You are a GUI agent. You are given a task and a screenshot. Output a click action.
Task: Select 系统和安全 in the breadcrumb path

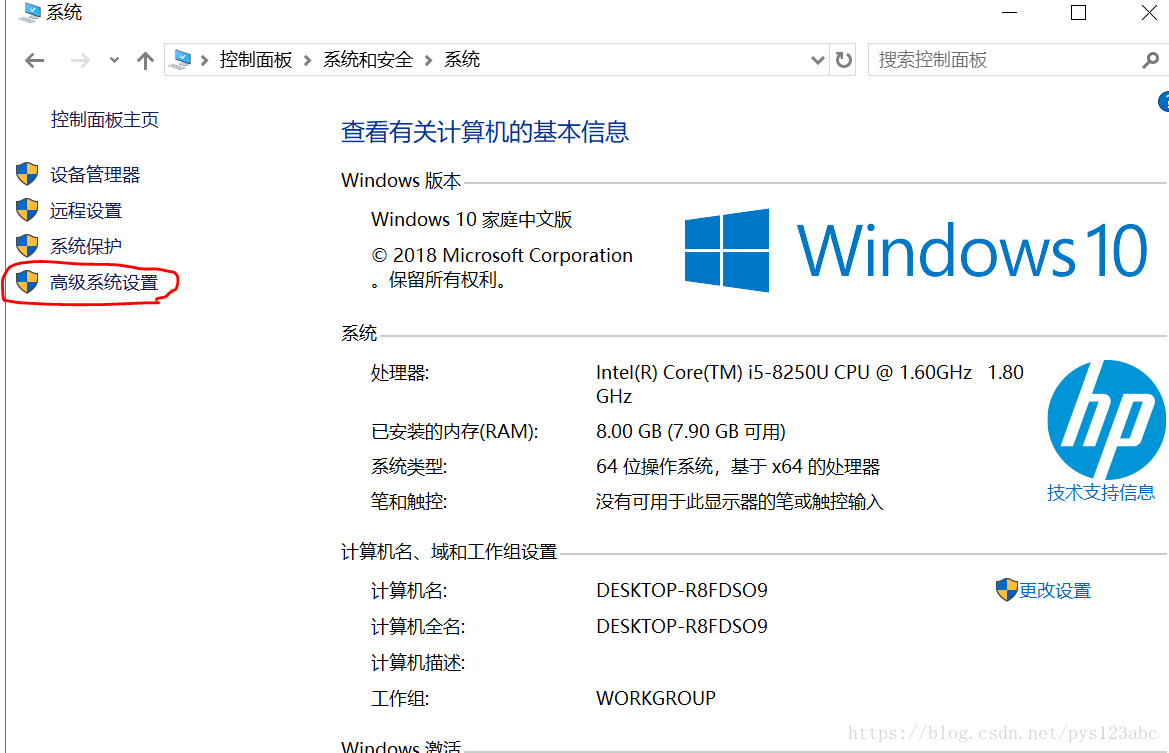tap(368, 60)
